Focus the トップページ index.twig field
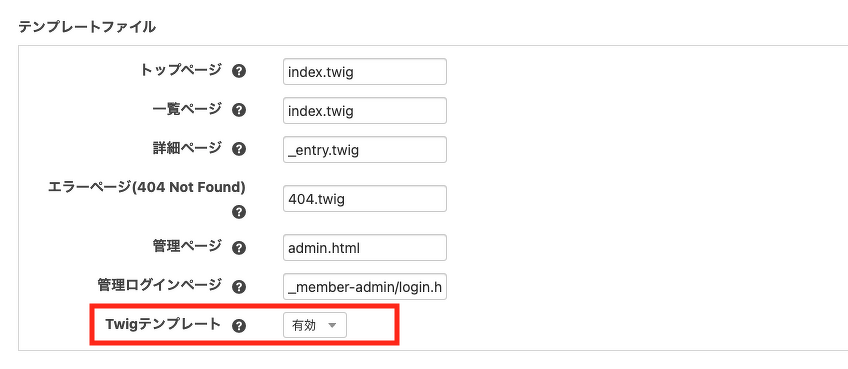 (x=365, y=71)
